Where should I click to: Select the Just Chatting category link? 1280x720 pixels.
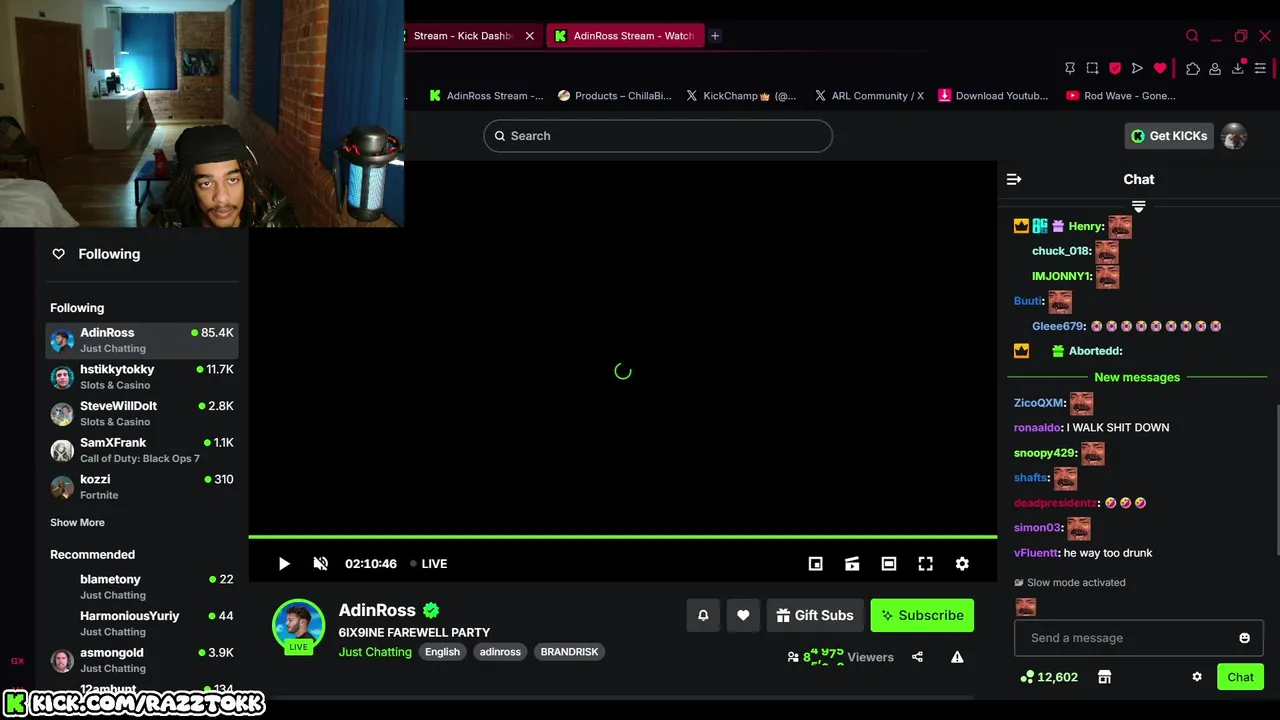(x=375, y=652)
